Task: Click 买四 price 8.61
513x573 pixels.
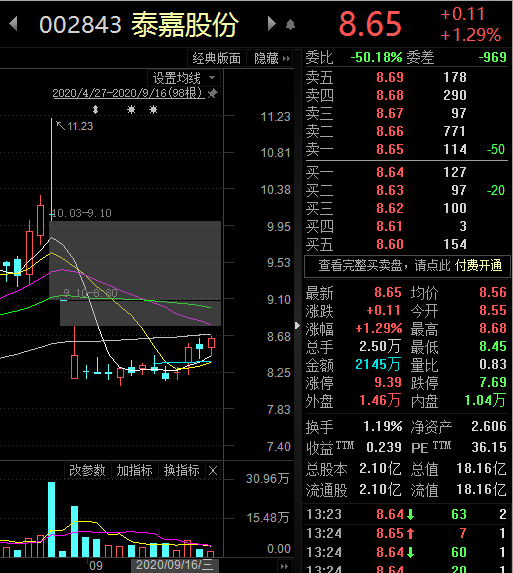Action: click(x=390, y=226)
